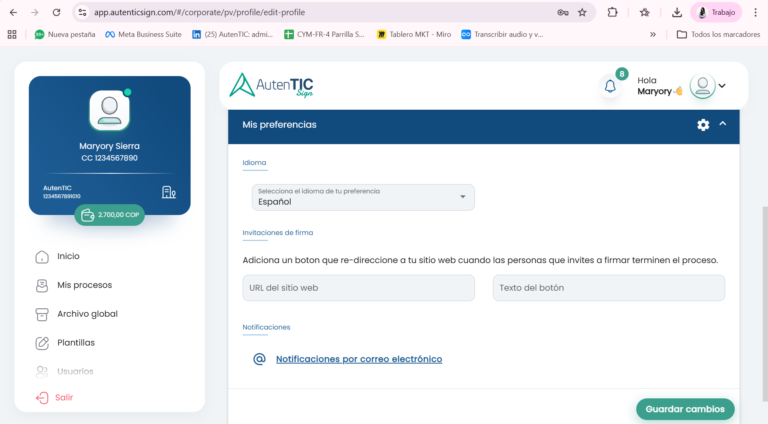The height and width of the screenshot is (424, 768).
Task: Click the URL del sitio web field
Action: point(358,288)
